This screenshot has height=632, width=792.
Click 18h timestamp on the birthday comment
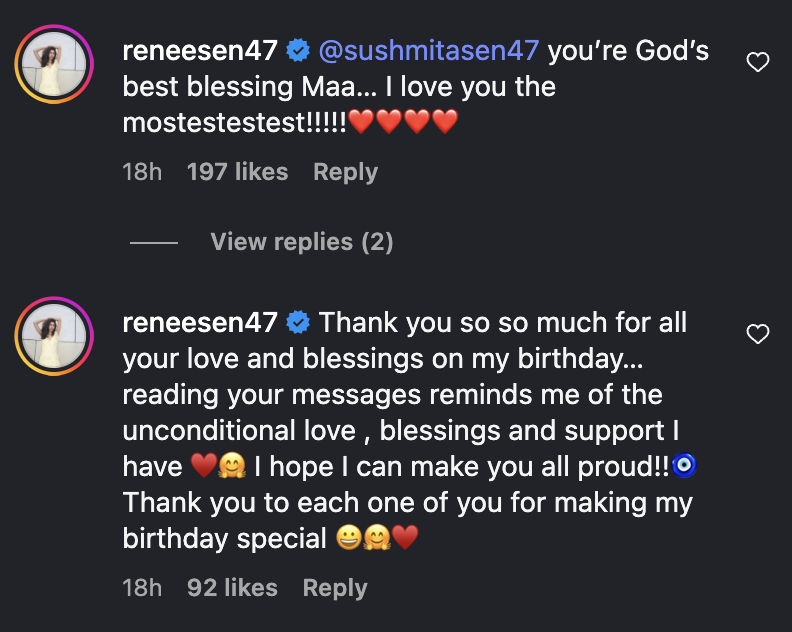coord(141,588)
